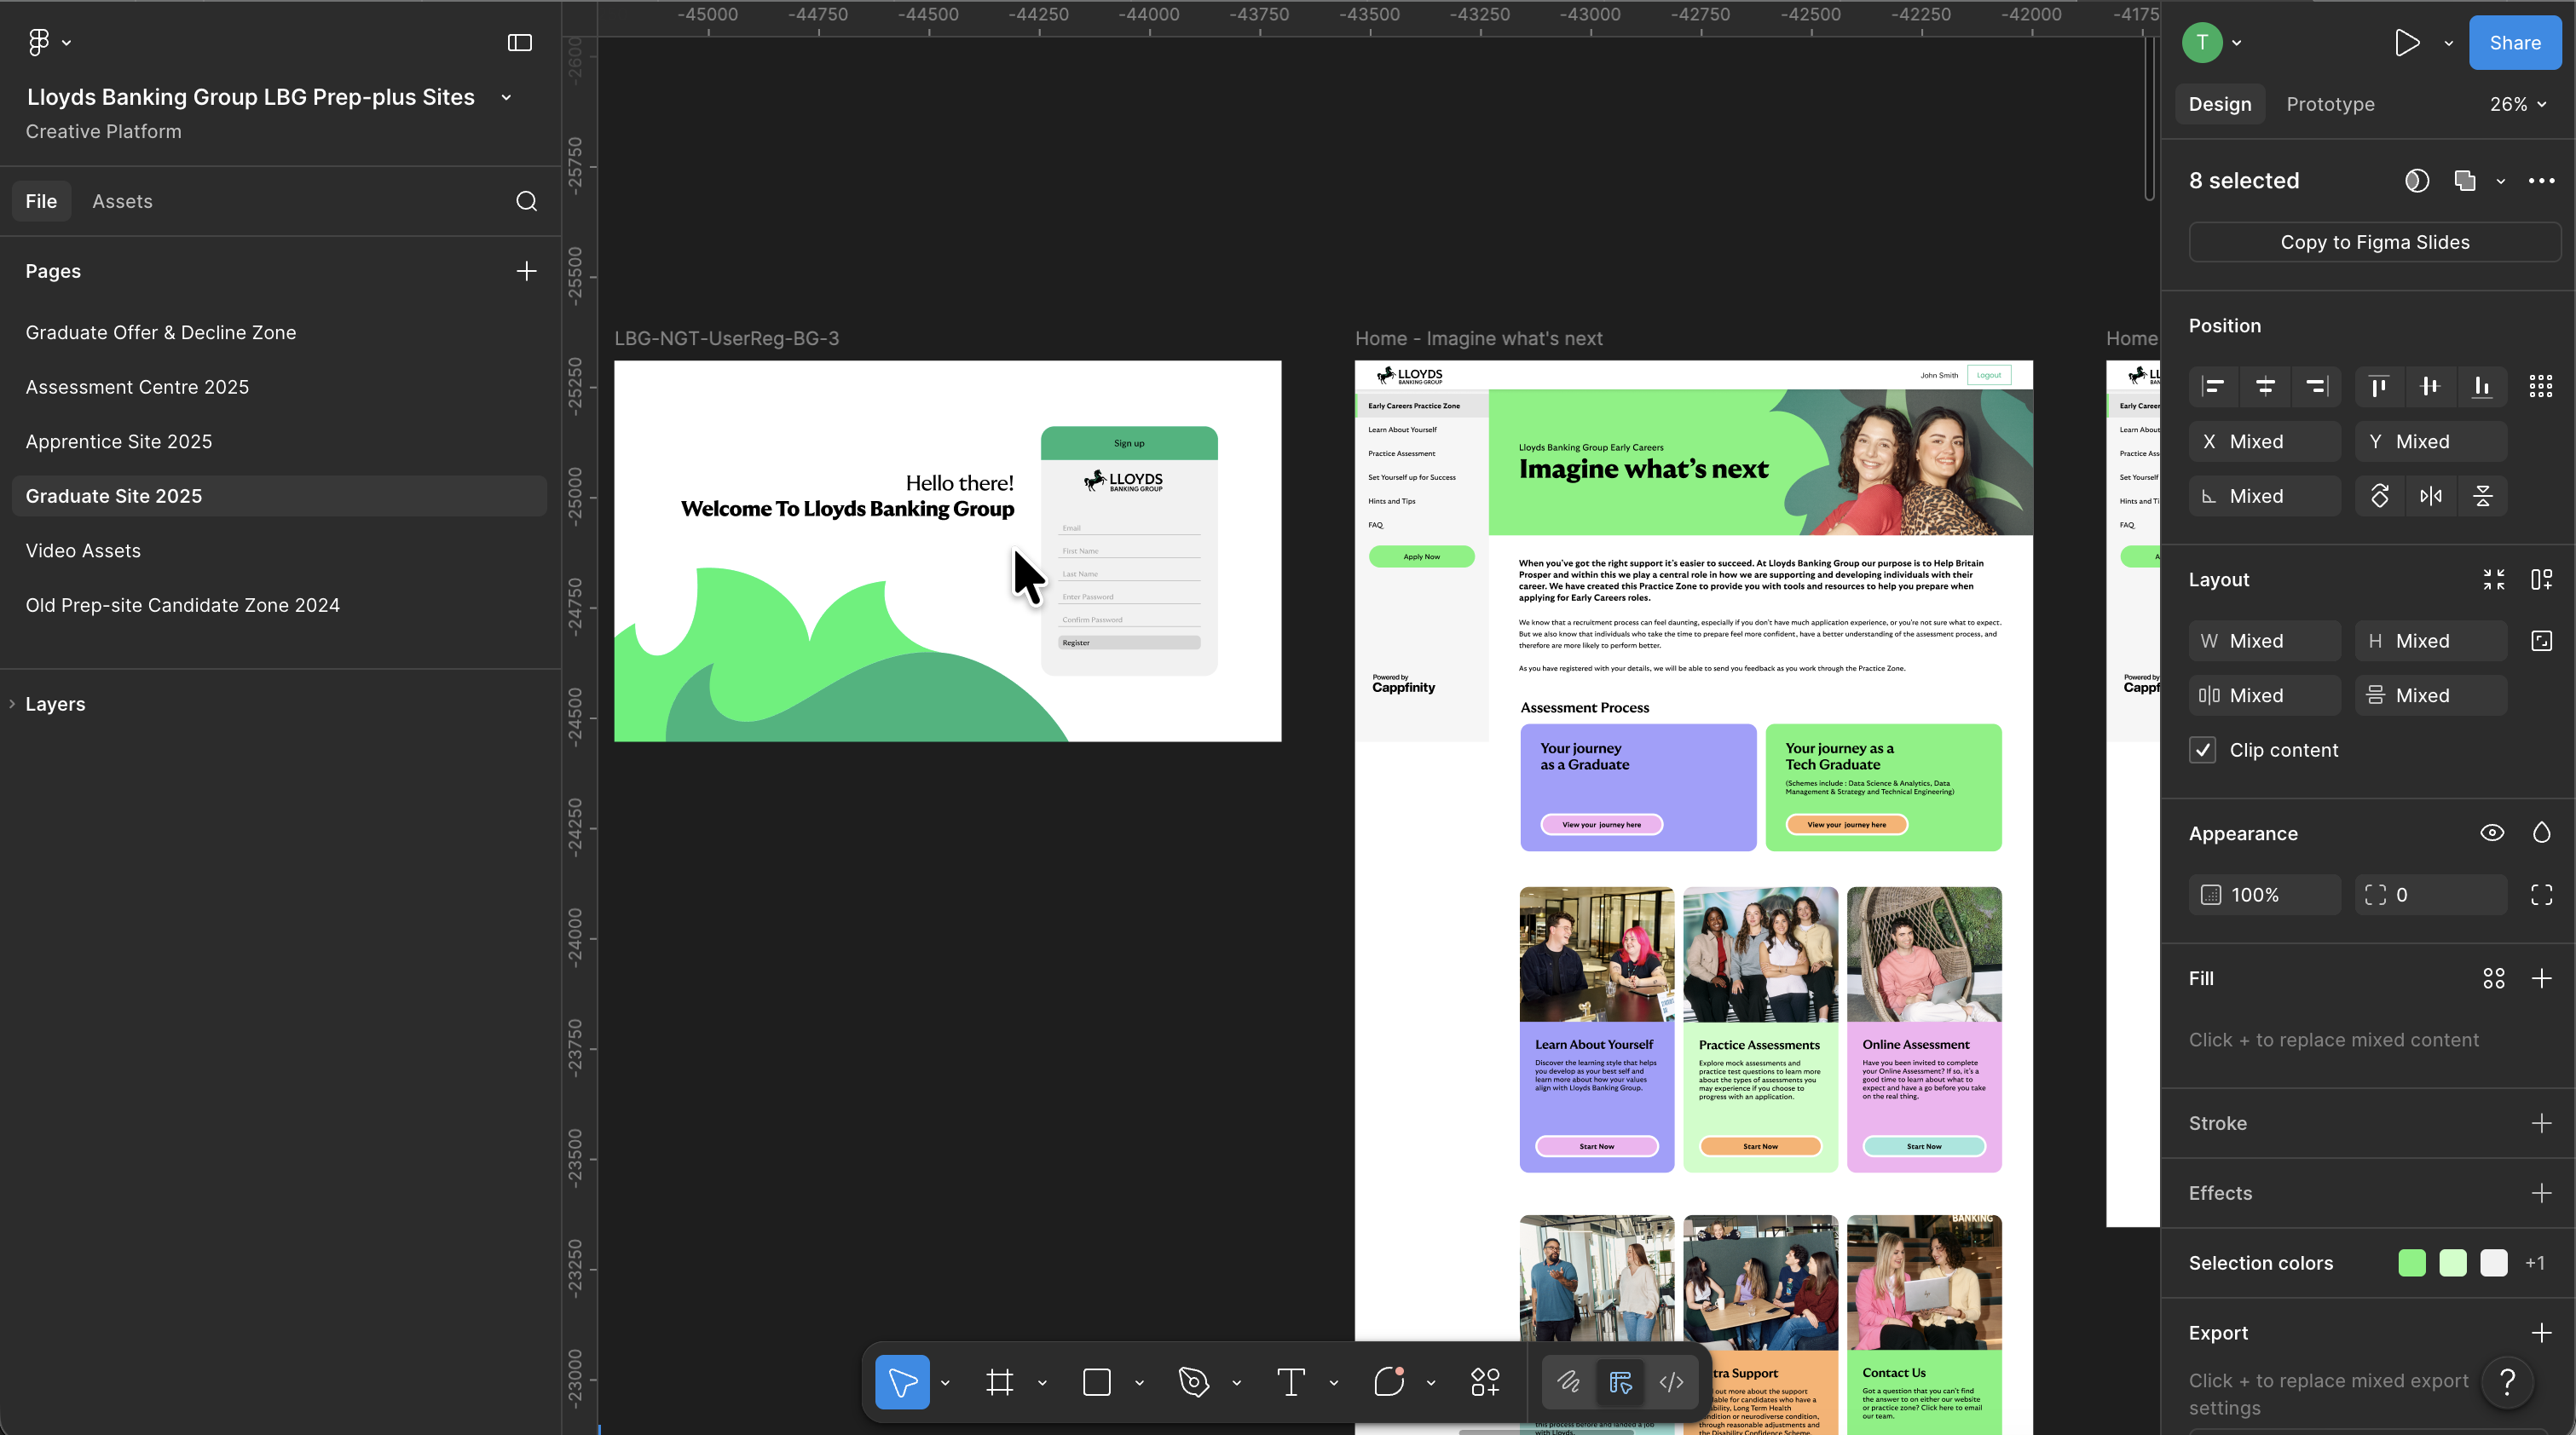The image size is (2576, 1435).
Task: Search the file with magnifier icon
Action: click(x=527, y=201)
